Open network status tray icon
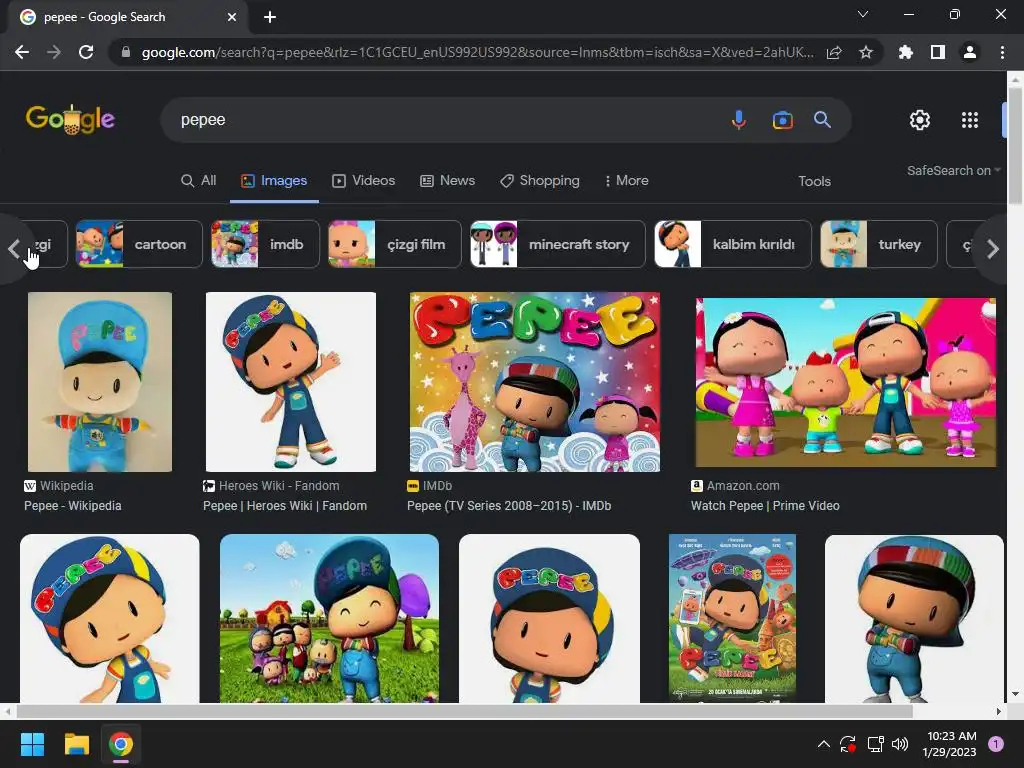Screen dimensions: 1024x768 (x=875, y=744)
